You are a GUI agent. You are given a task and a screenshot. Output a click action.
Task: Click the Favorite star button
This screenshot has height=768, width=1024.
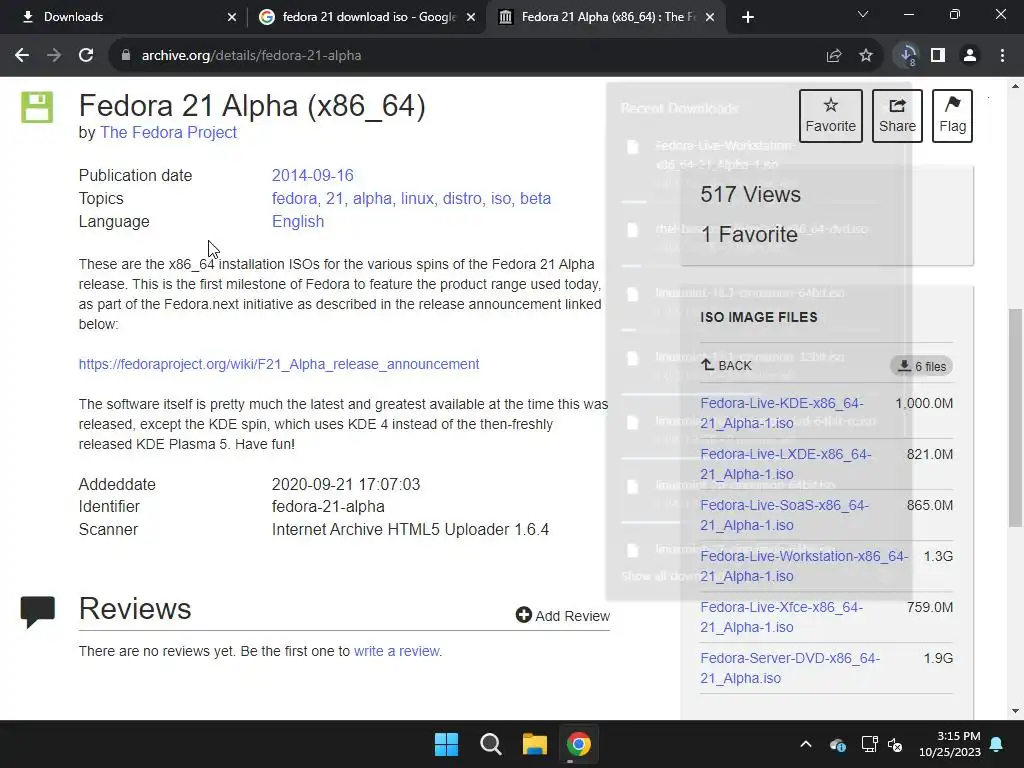coord(831,116)
